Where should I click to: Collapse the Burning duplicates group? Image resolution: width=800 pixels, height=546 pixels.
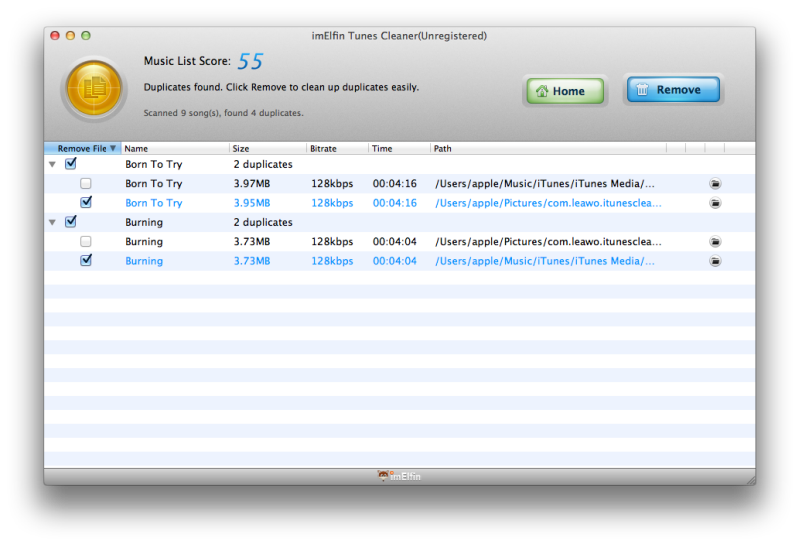tap(52, 222)
